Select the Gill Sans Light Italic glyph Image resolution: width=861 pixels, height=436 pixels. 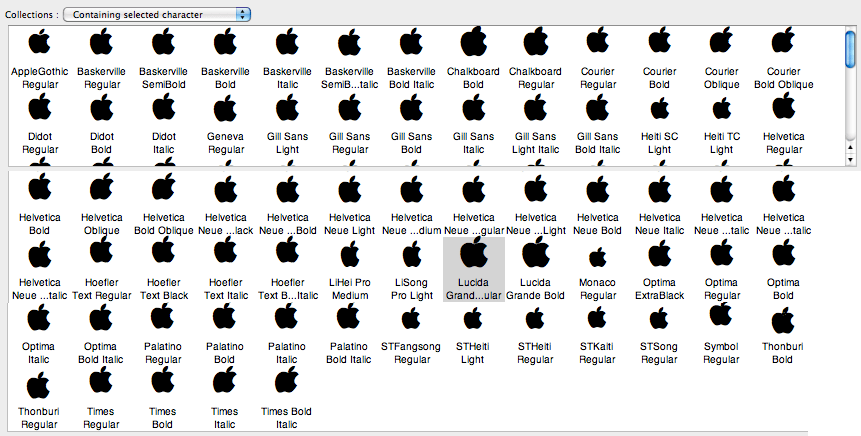click(535, 108)
